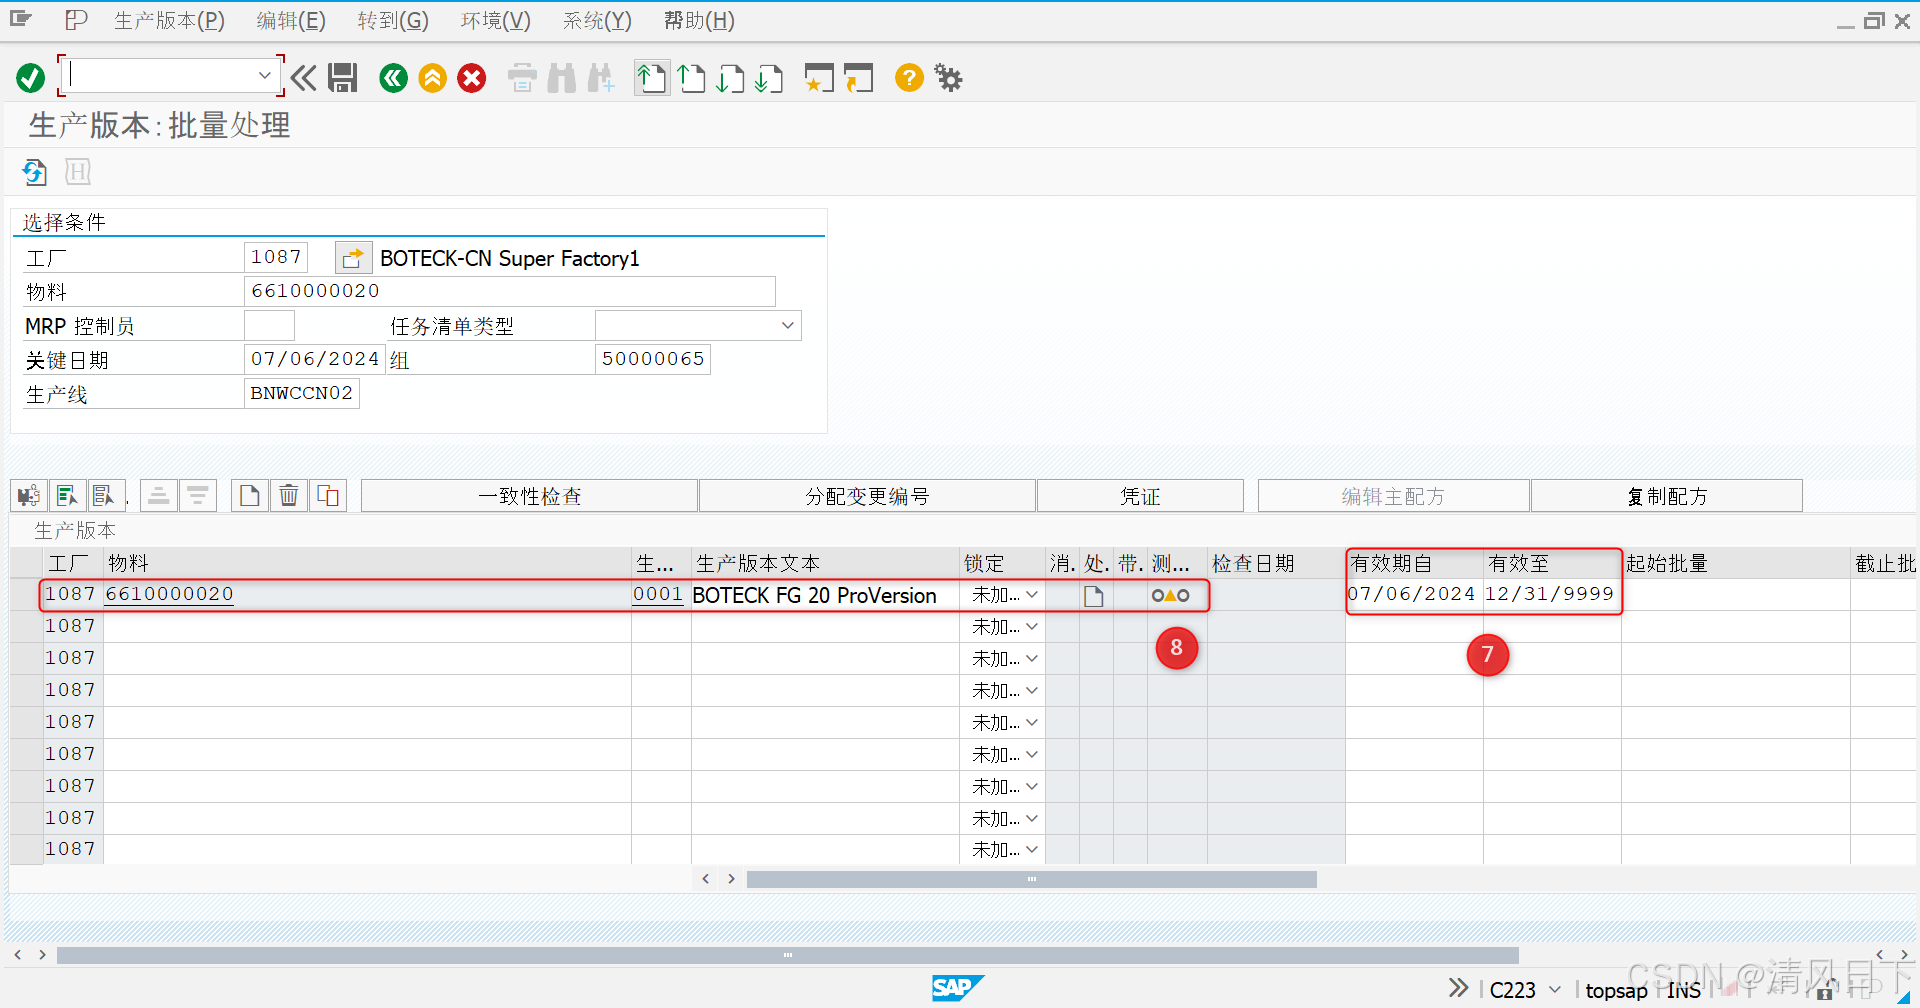
Task: Click table cell 6610000020 material link
Action: (x=169, y=594)
